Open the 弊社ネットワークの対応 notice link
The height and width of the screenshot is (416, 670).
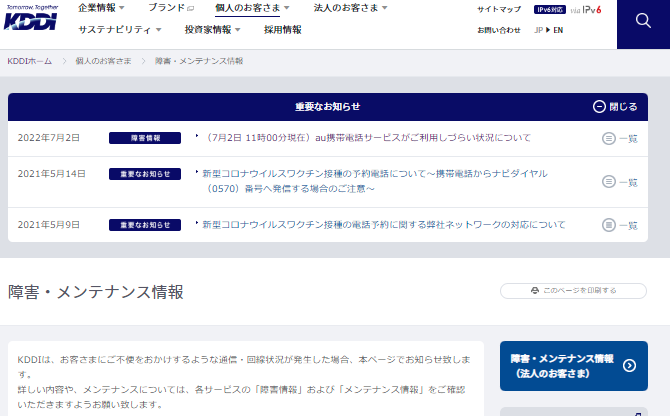click(384, 225)
